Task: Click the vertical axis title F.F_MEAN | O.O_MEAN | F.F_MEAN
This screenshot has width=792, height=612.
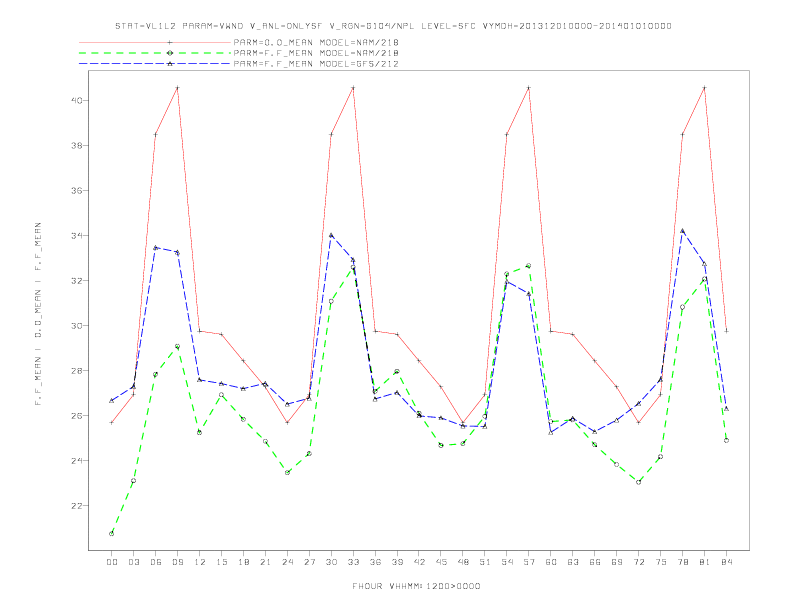Action: click(x=38, y=314)
